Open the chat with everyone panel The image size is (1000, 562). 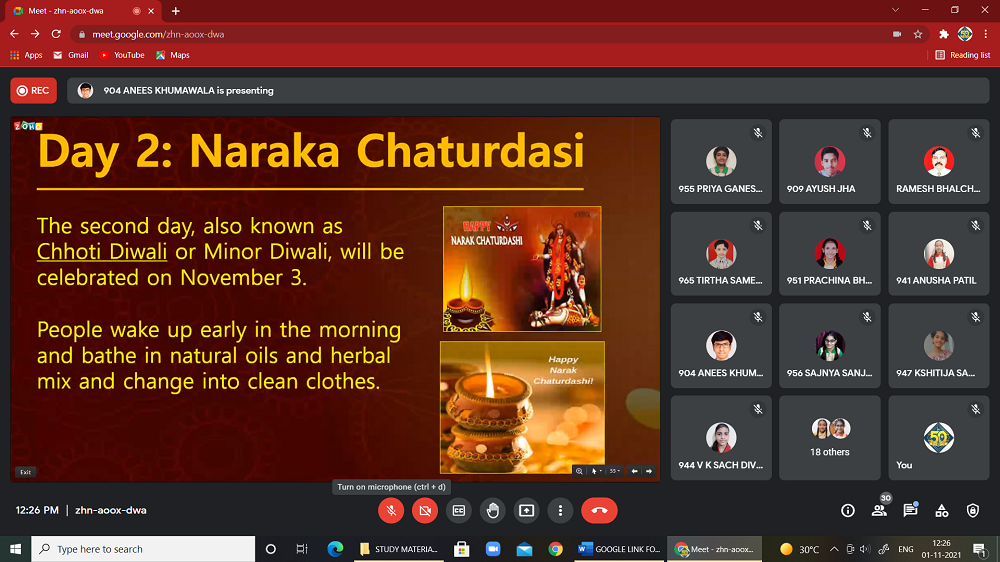(x=910, y=510)
